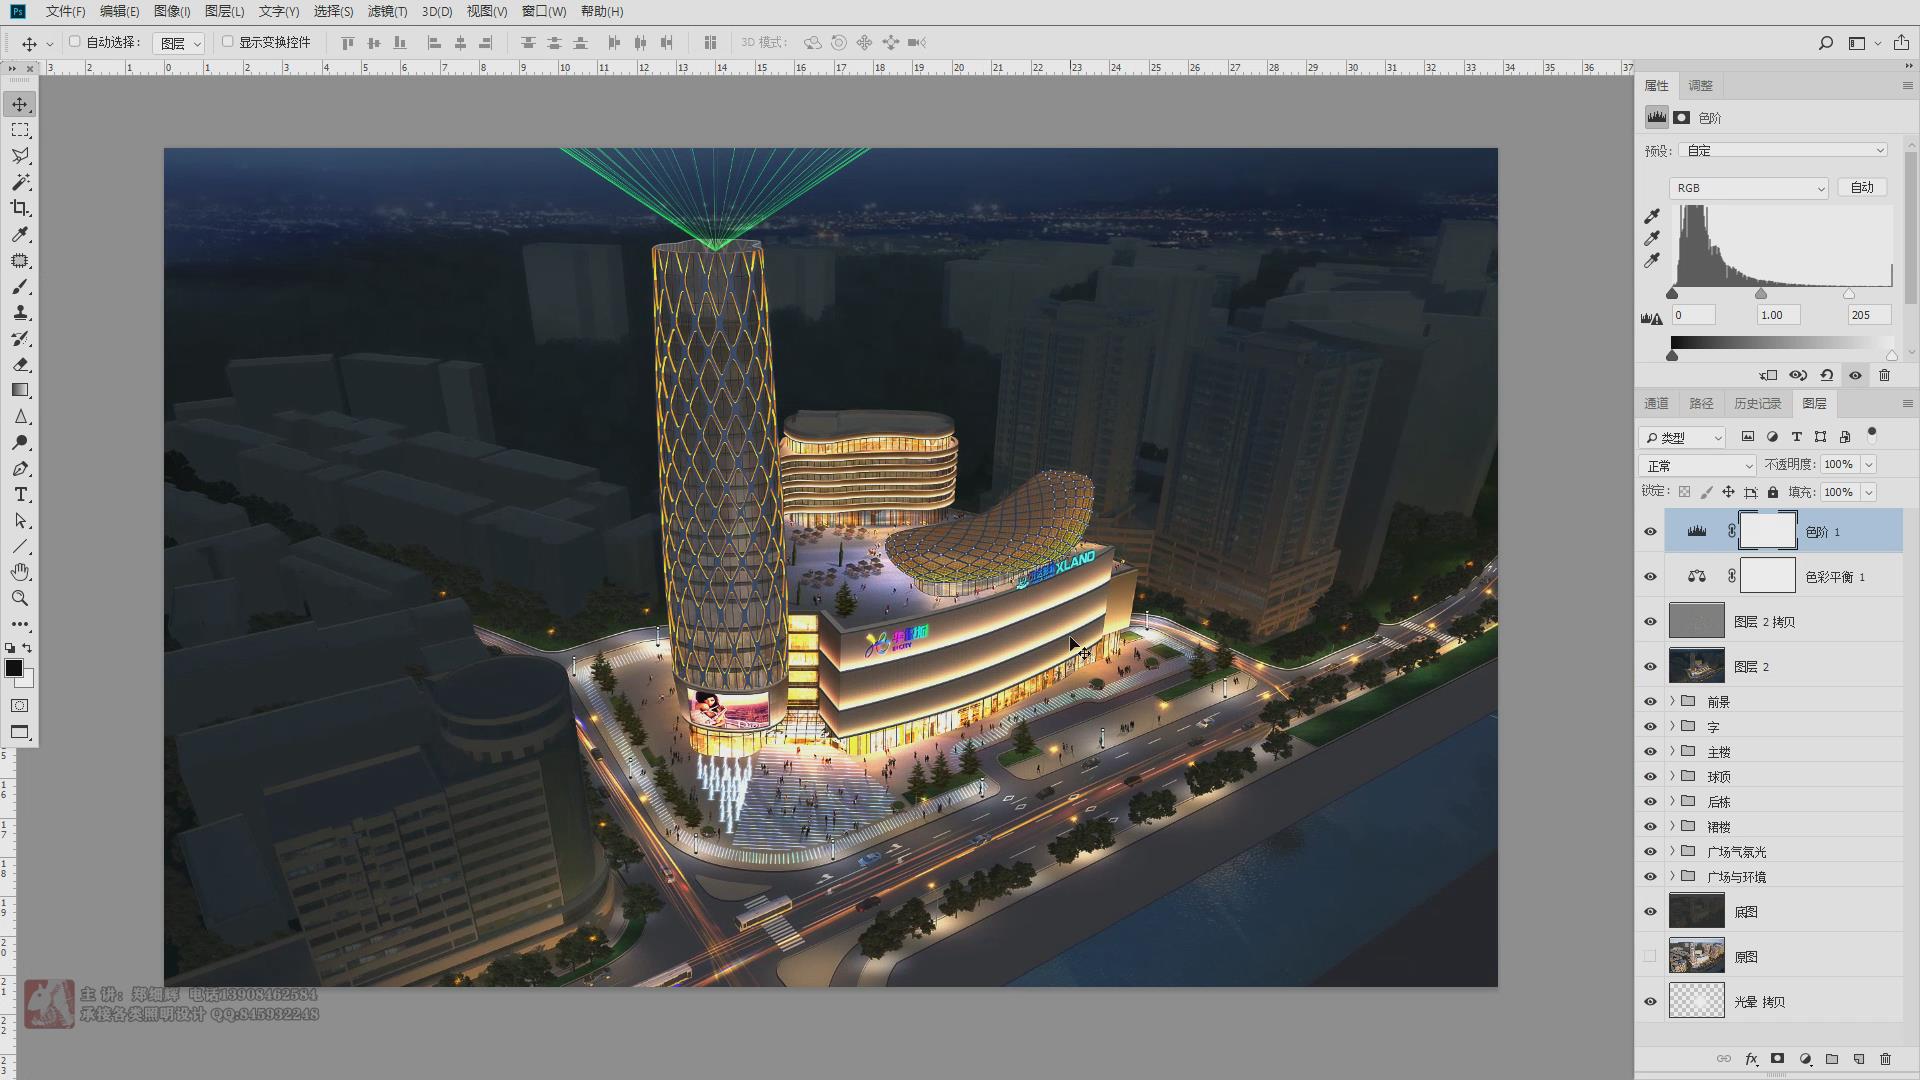Image resolution: width=1920 pixels, height=1080 pixels.
Task: Show the hidden 原图 layer
Action: point(1650,957)
